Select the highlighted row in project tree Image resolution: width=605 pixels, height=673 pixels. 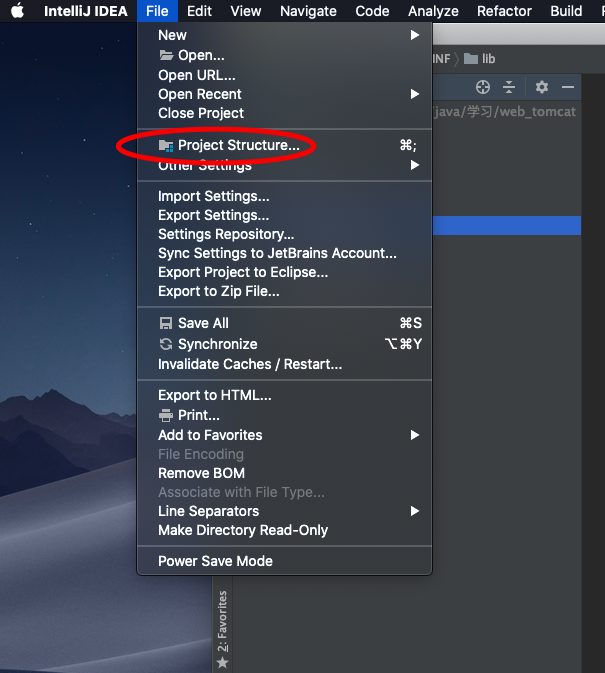(507, 225)
